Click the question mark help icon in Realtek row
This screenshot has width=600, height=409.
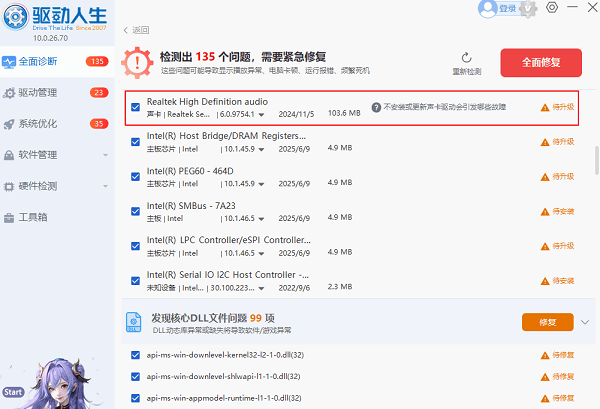tap(376, 106)
